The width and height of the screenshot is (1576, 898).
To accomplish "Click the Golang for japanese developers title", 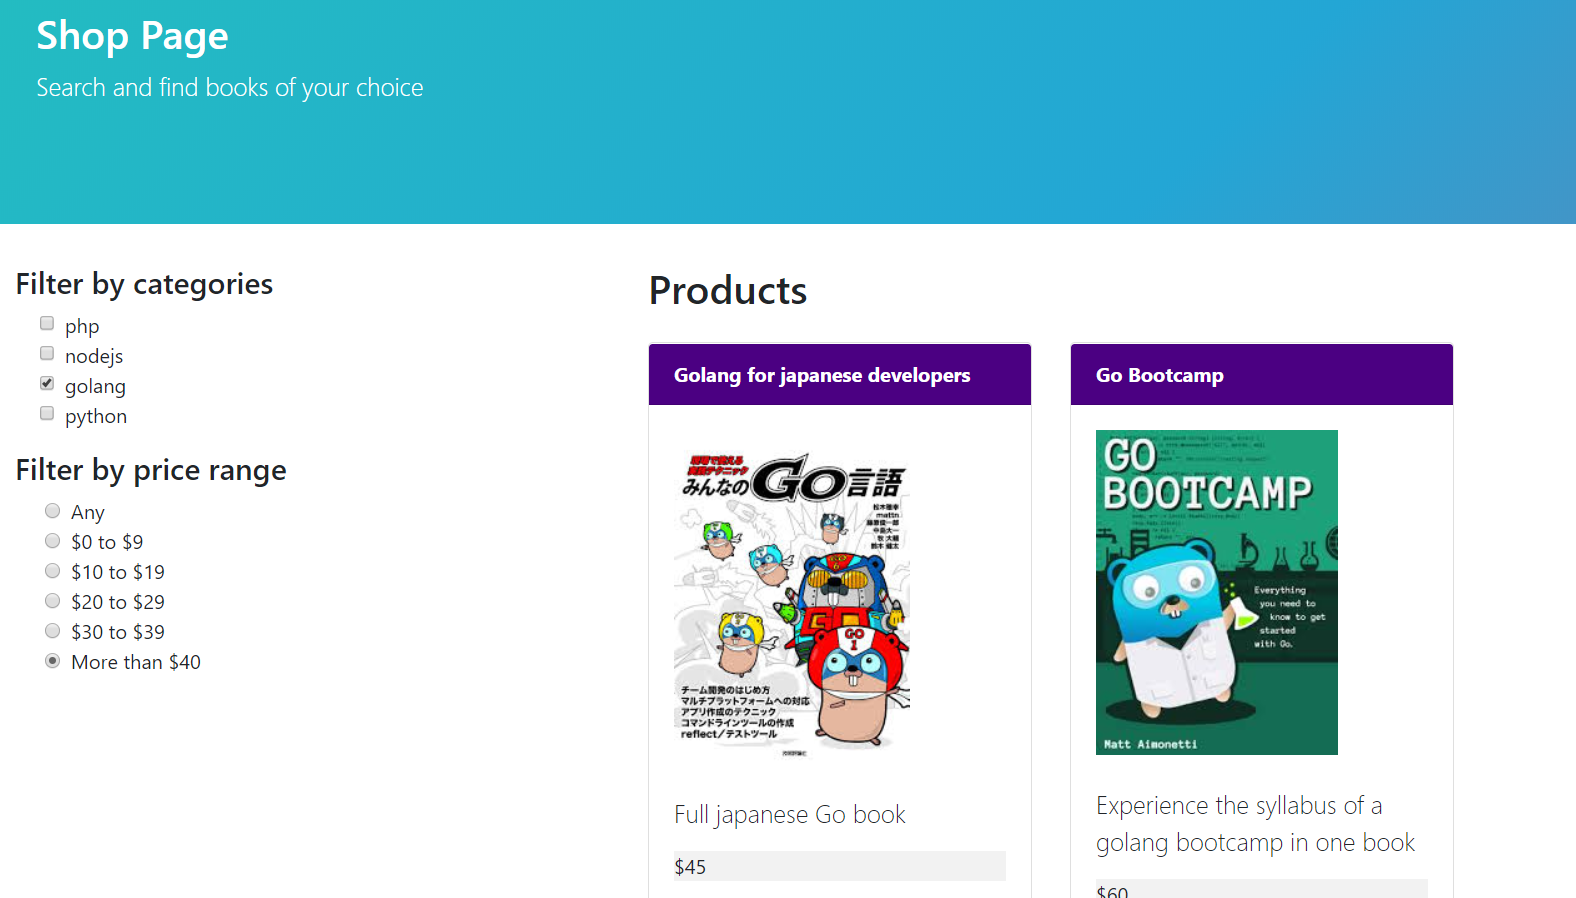I will (821, 375).
